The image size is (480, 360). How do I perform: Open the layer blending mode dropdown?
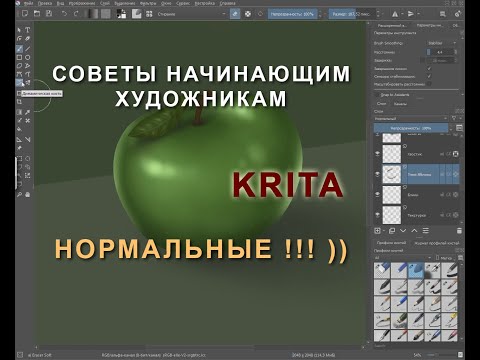[x=411, y=118]
